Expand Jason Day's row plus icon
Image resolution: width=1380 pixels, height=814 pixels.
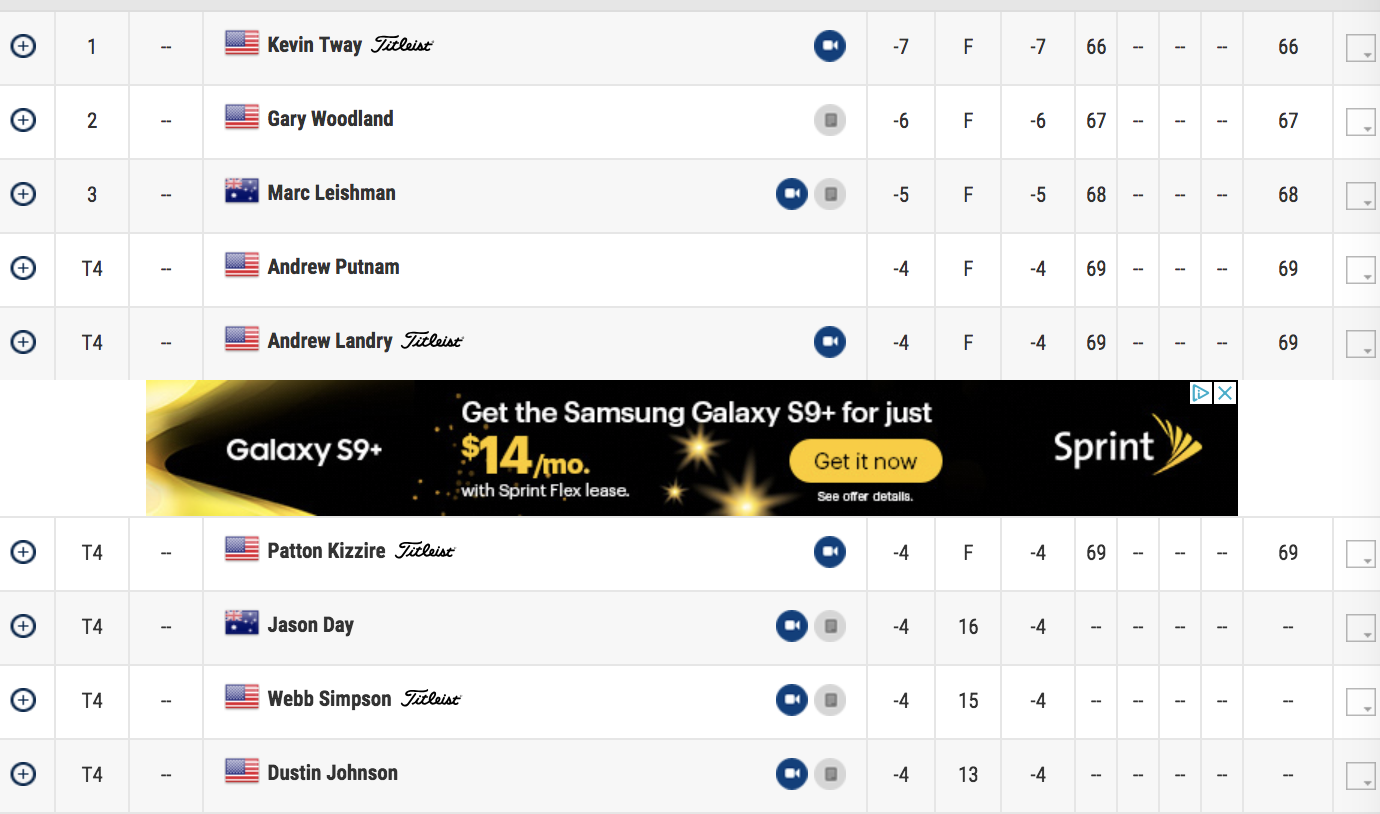23,626
